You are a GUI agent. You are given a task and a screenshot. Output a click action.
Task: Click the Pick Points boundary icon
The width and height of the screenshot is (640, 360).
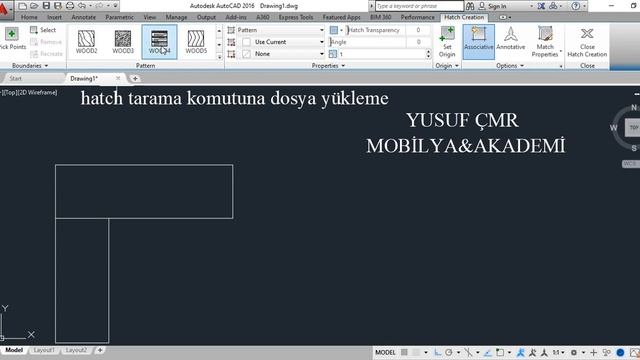tap(11, 34)
